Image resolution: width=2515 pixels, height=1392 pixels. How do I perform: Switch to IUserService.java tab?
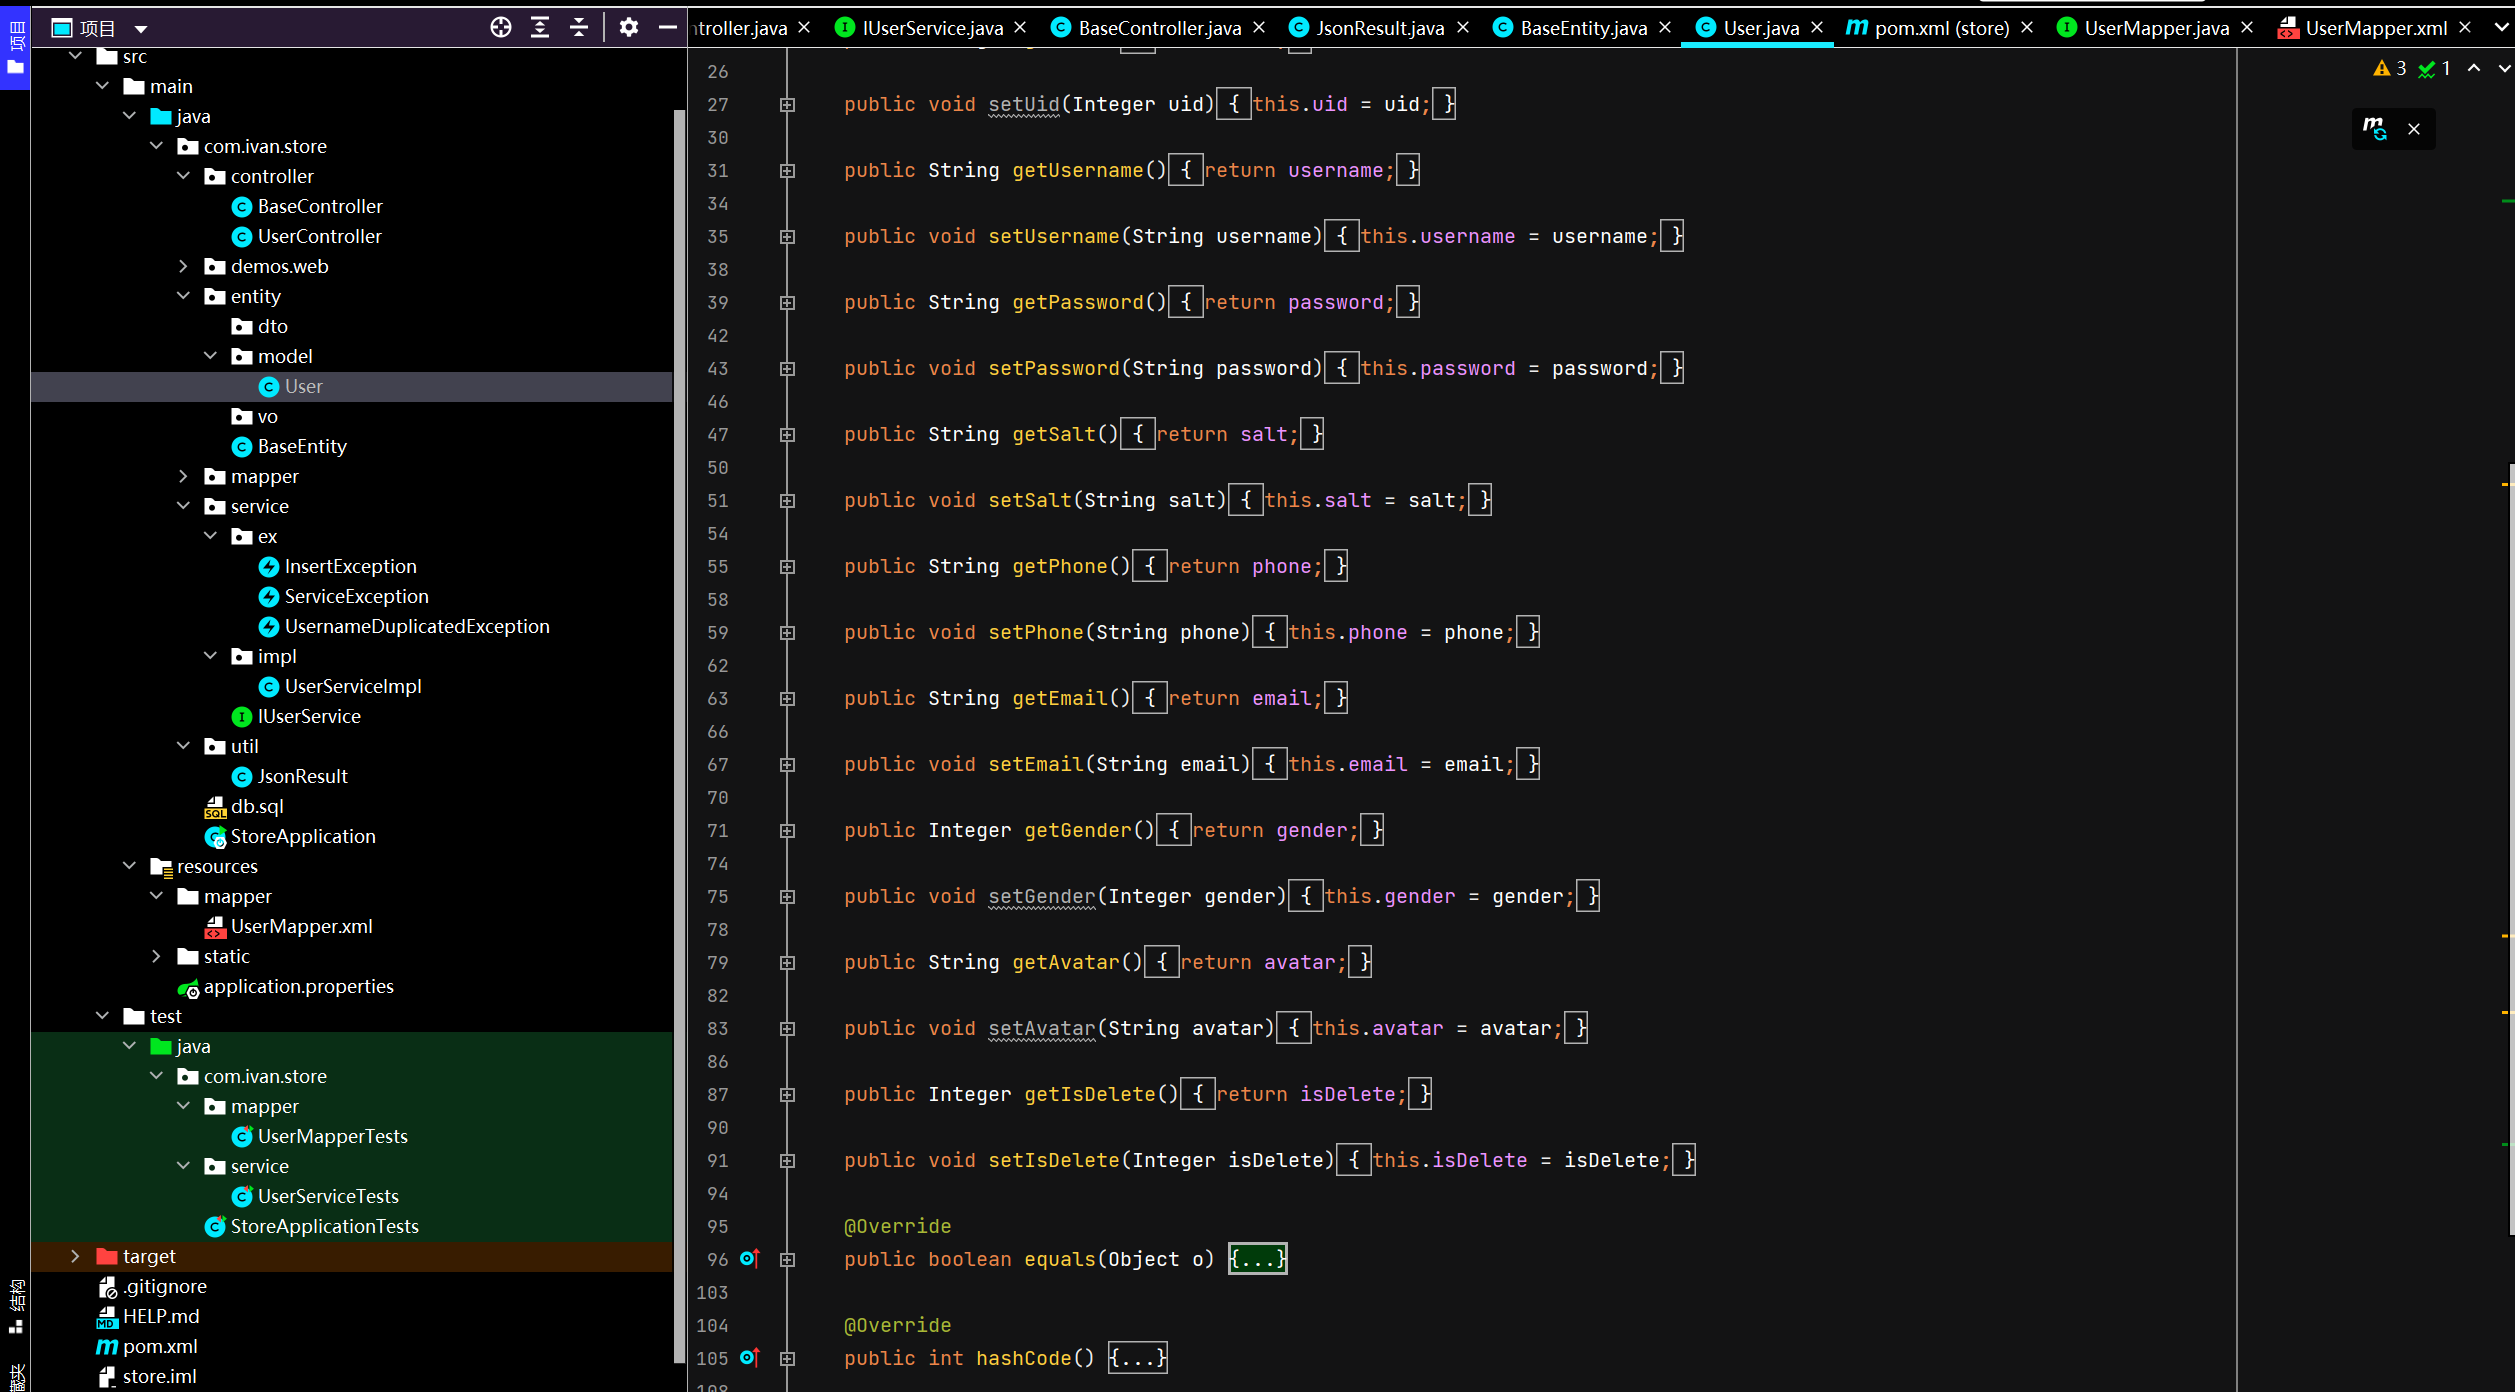pyautogui.click(x=932, y=28)
